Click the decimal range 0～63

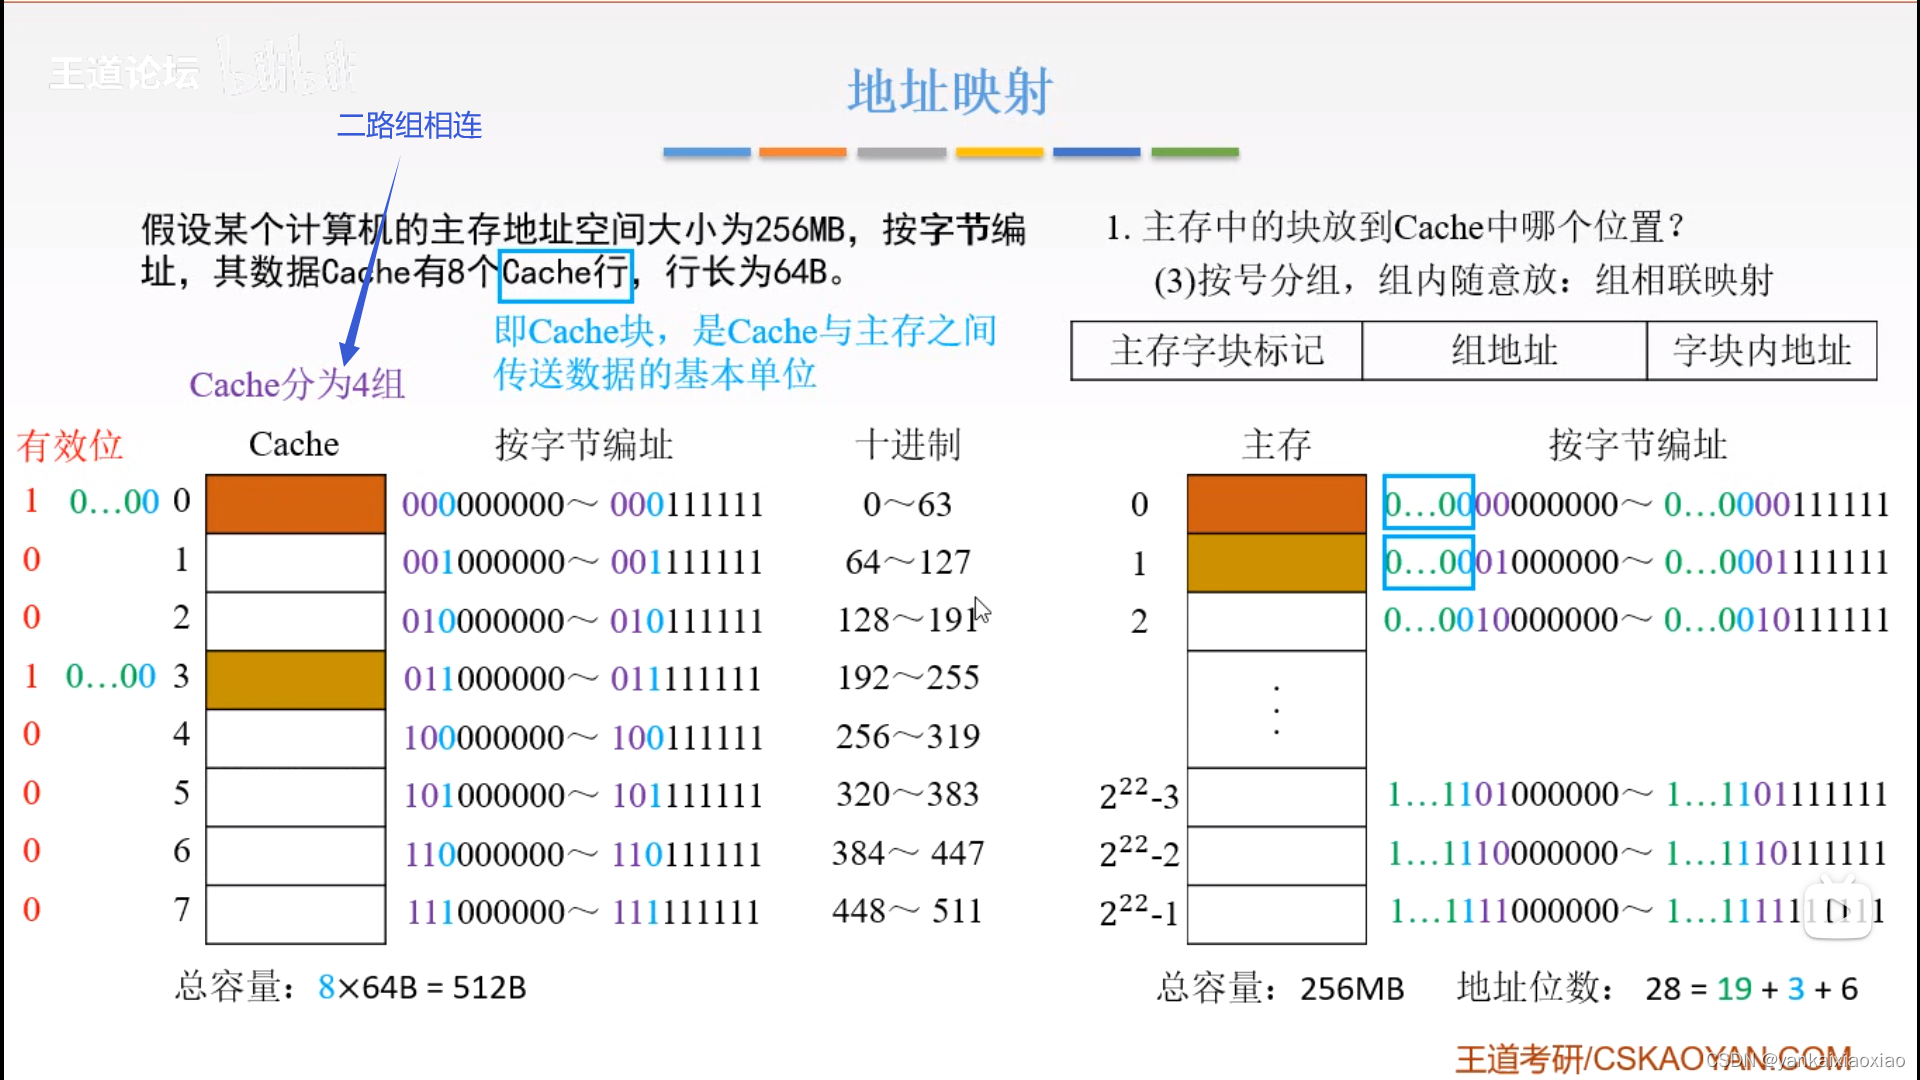pos(908,504)
